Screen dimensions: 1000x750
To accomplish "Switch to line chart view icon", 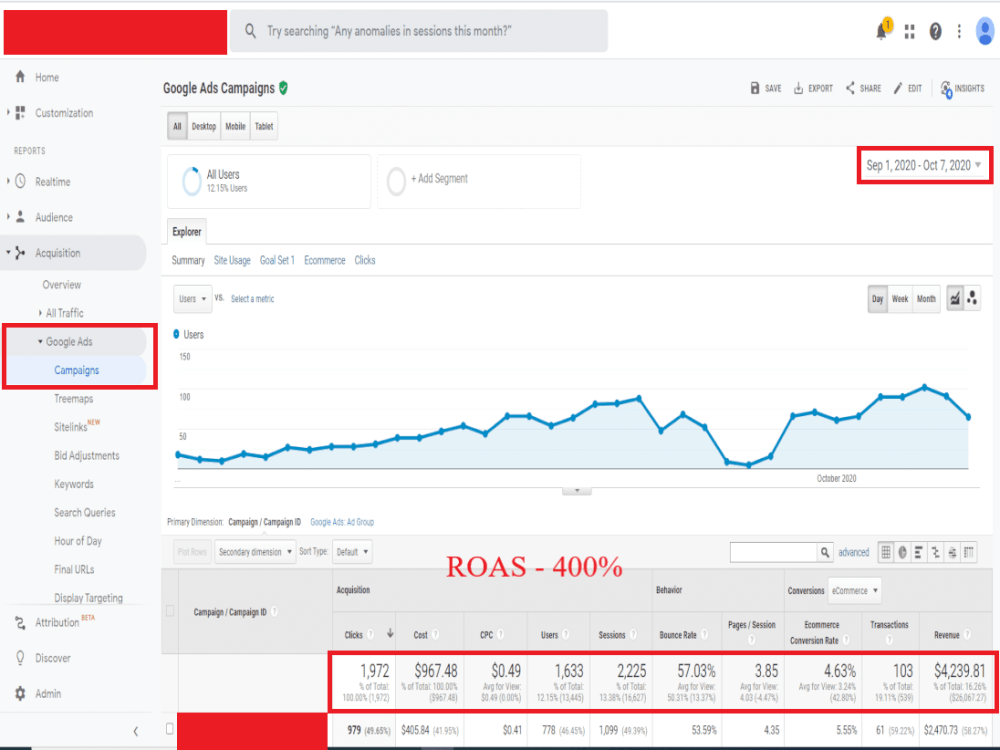I will click(x=955, y=298).
